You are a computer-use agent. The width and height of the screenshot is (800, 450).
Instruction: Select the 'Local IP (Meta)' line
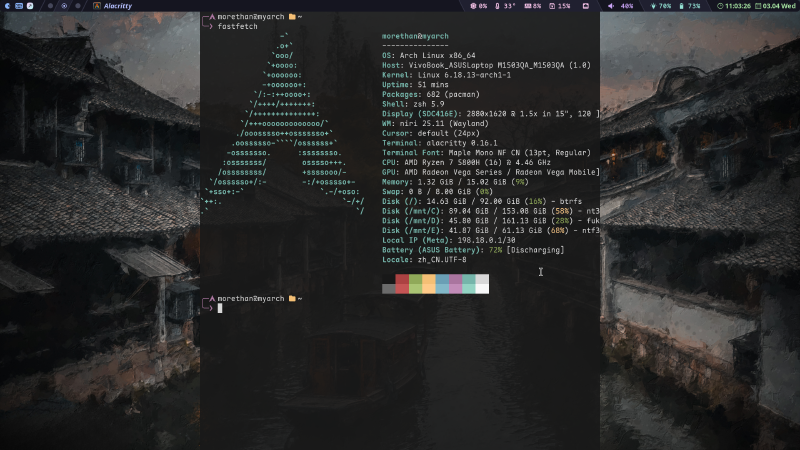tap(448, 240)
